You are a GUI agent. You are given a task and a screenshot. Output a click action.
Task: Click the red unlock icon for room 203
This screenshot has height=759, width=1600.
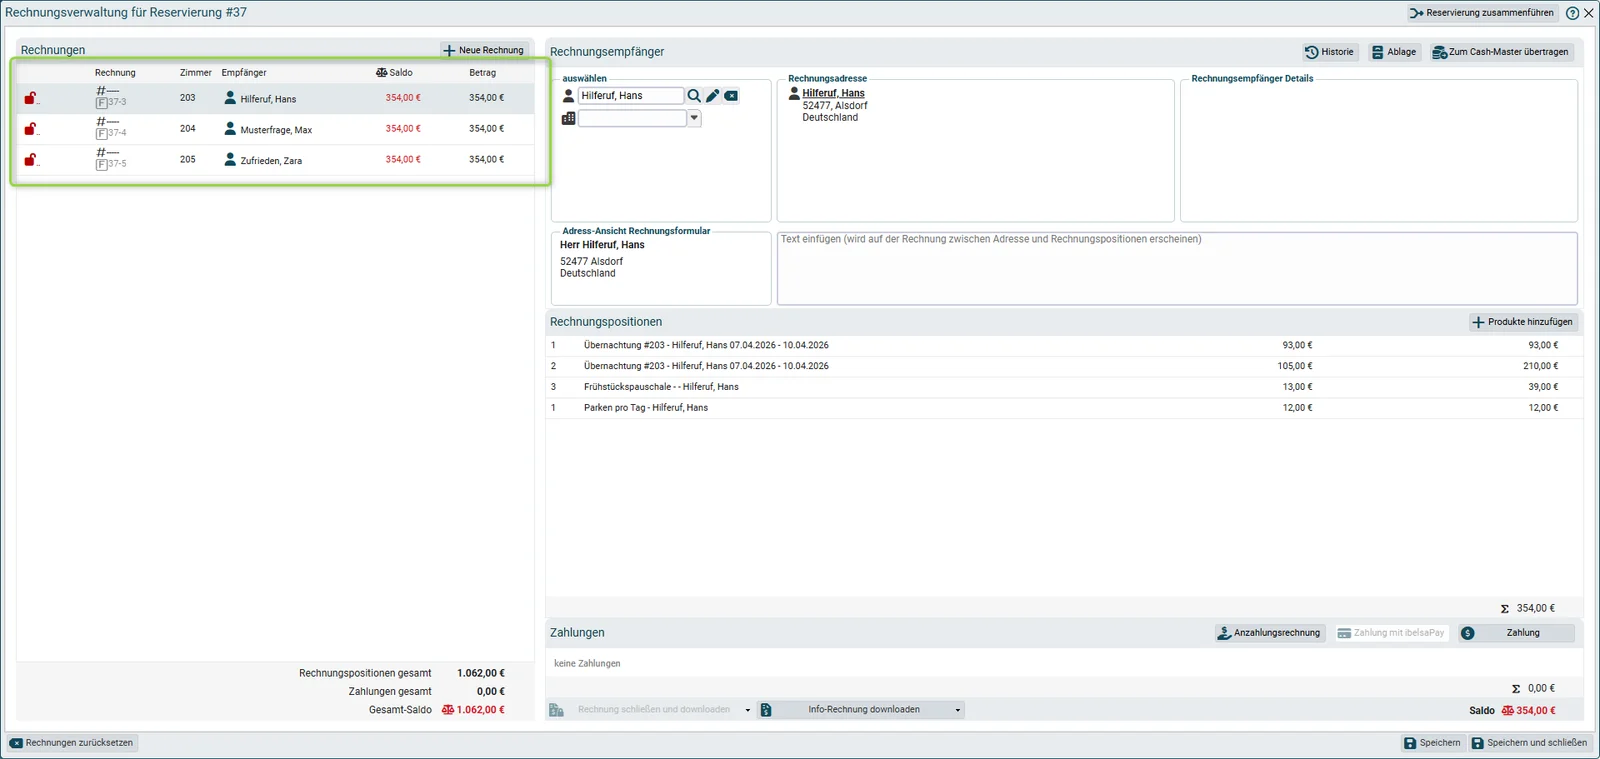(30, 98)
